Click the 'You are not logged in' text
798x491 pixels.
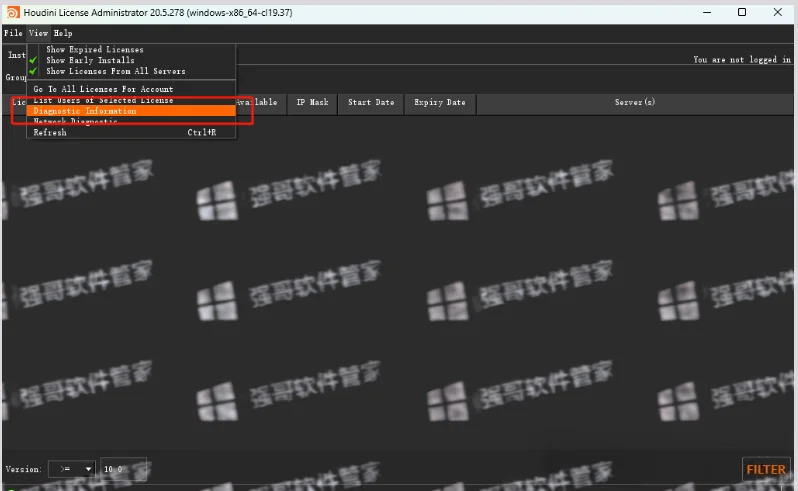click(x=742, y=60)
